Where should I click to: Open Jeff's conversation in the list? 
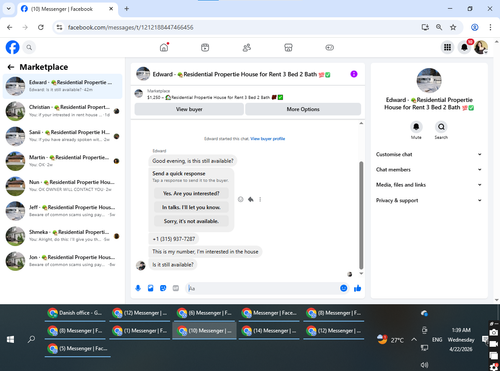point(63,211)
